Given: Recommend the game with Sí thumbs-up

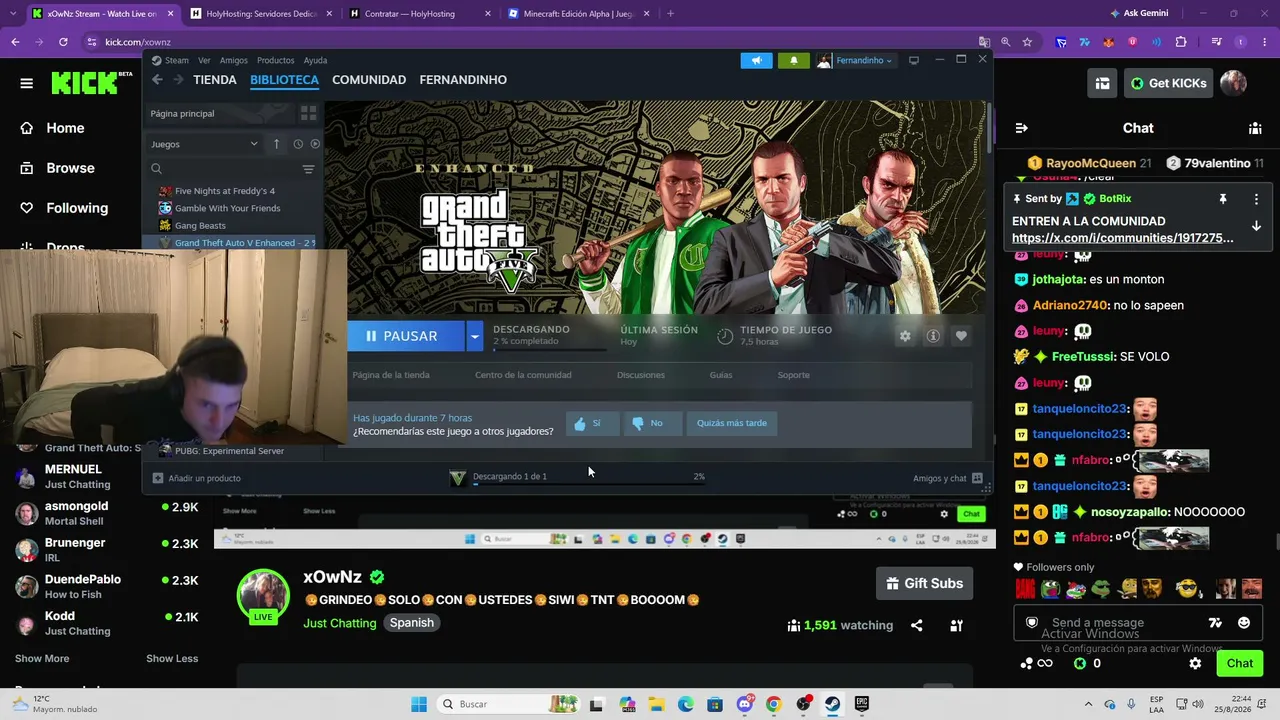Looking at the screenshot, I should tap(591, 423).
